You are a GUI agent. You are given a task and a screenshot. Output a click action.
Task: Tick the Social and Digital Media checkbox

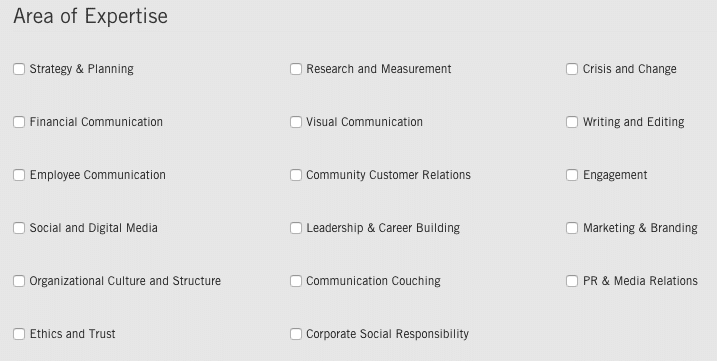[x=19, y=228]
